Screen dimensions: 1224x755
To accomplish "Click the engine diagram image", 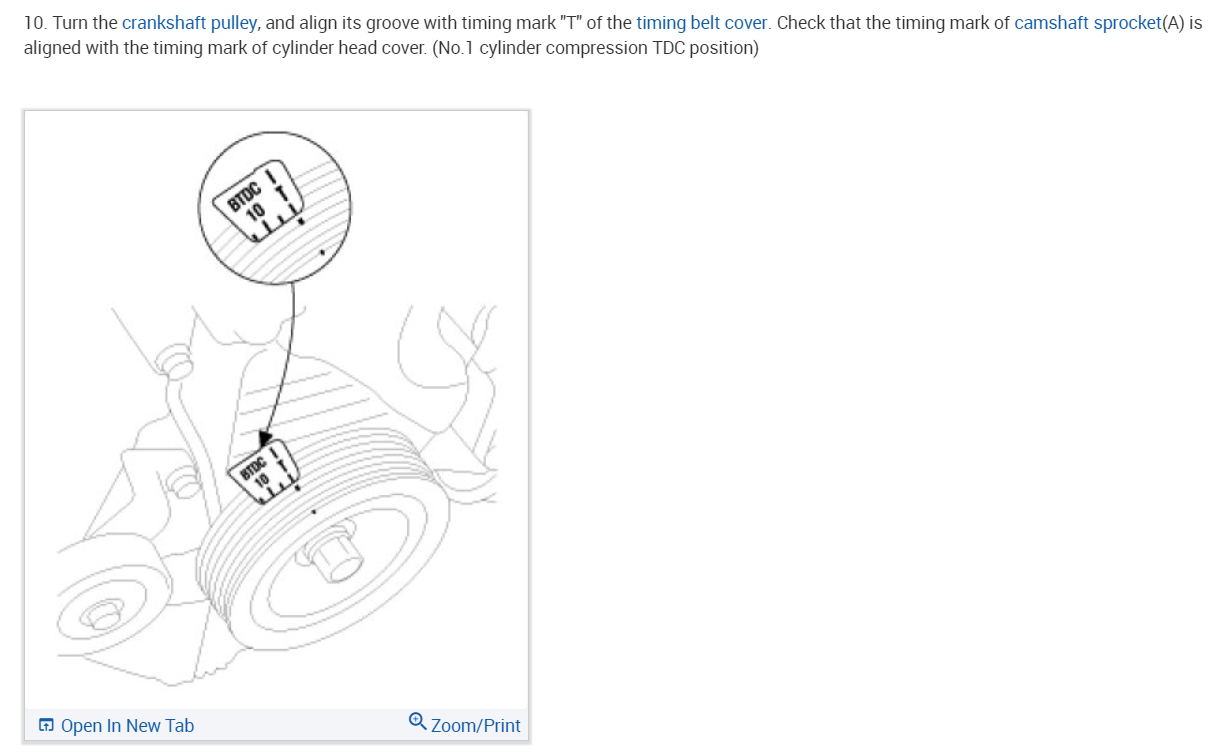I will 275,410.
